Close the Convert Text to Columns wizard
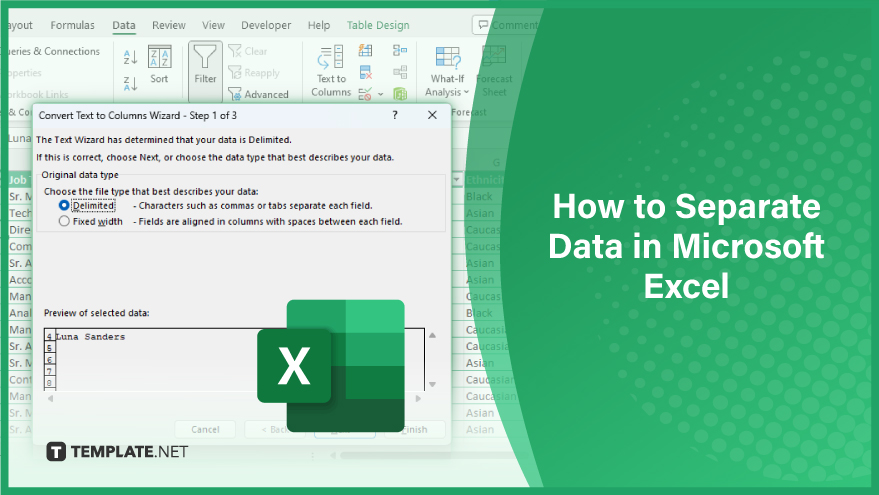Viewport: 879px width, 495px height. [x=432, y=115]
